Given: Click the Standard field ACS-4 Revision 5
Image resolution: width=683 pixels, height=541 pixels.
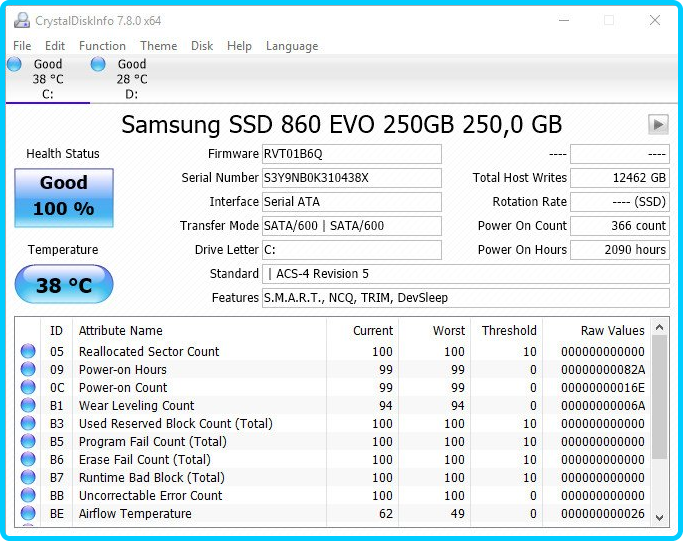Looking at the screenshot, I should click(466, 274).
